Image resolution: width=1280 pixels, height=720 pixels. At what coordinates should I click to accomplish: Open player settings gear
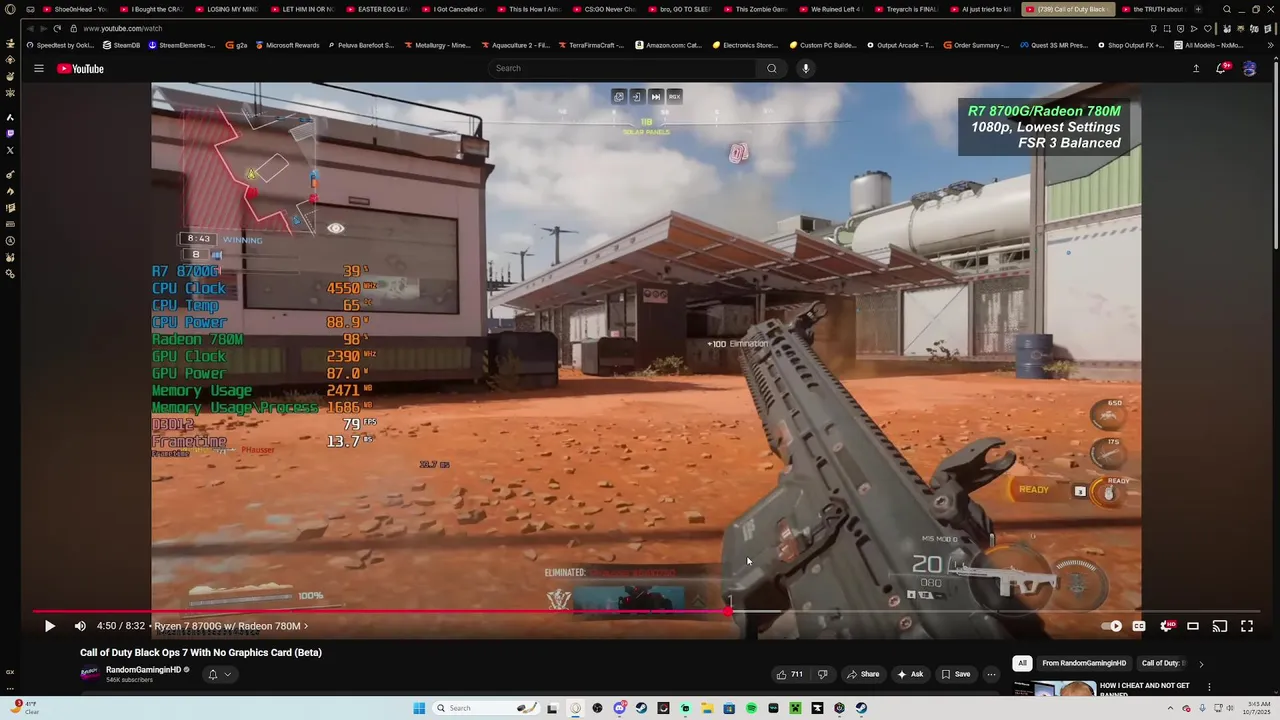(x=1166, y=626)
